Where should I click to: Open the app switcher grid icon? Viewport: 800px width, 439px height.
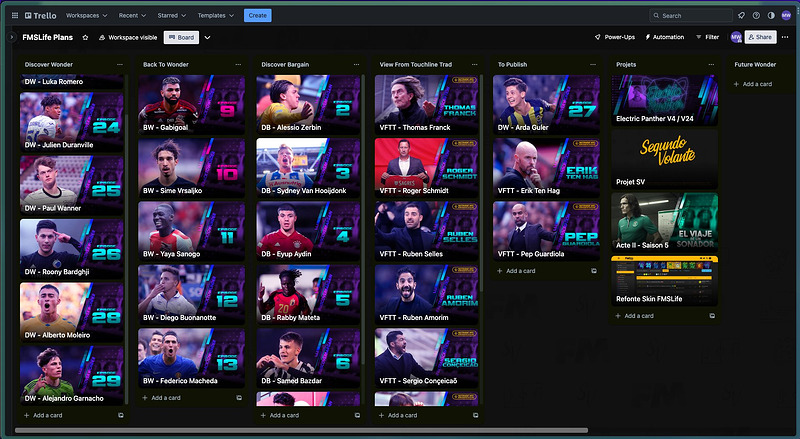pyautogui.click(x=15, y=15)
